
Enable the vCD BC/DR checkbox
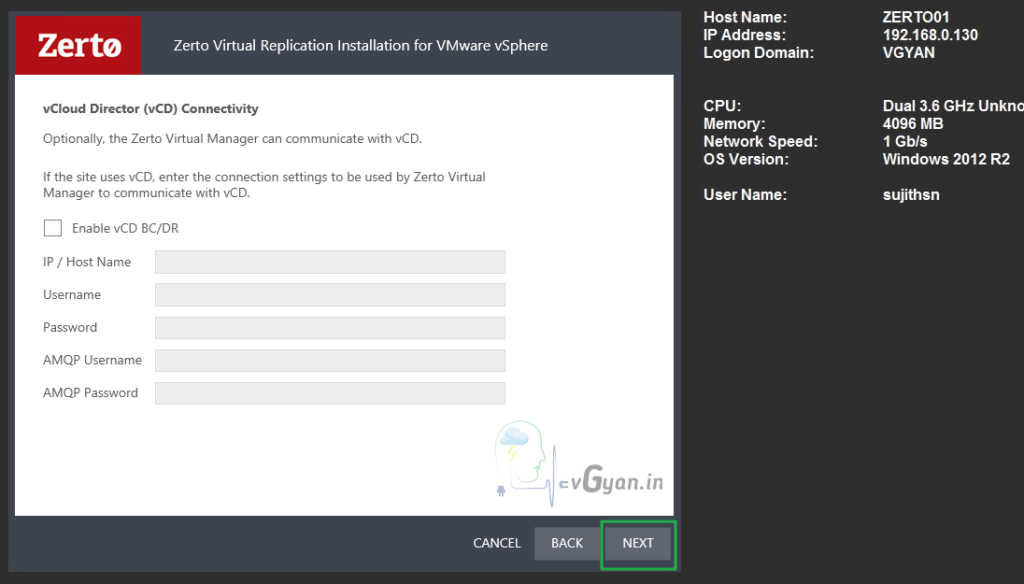tap(52, 228)
